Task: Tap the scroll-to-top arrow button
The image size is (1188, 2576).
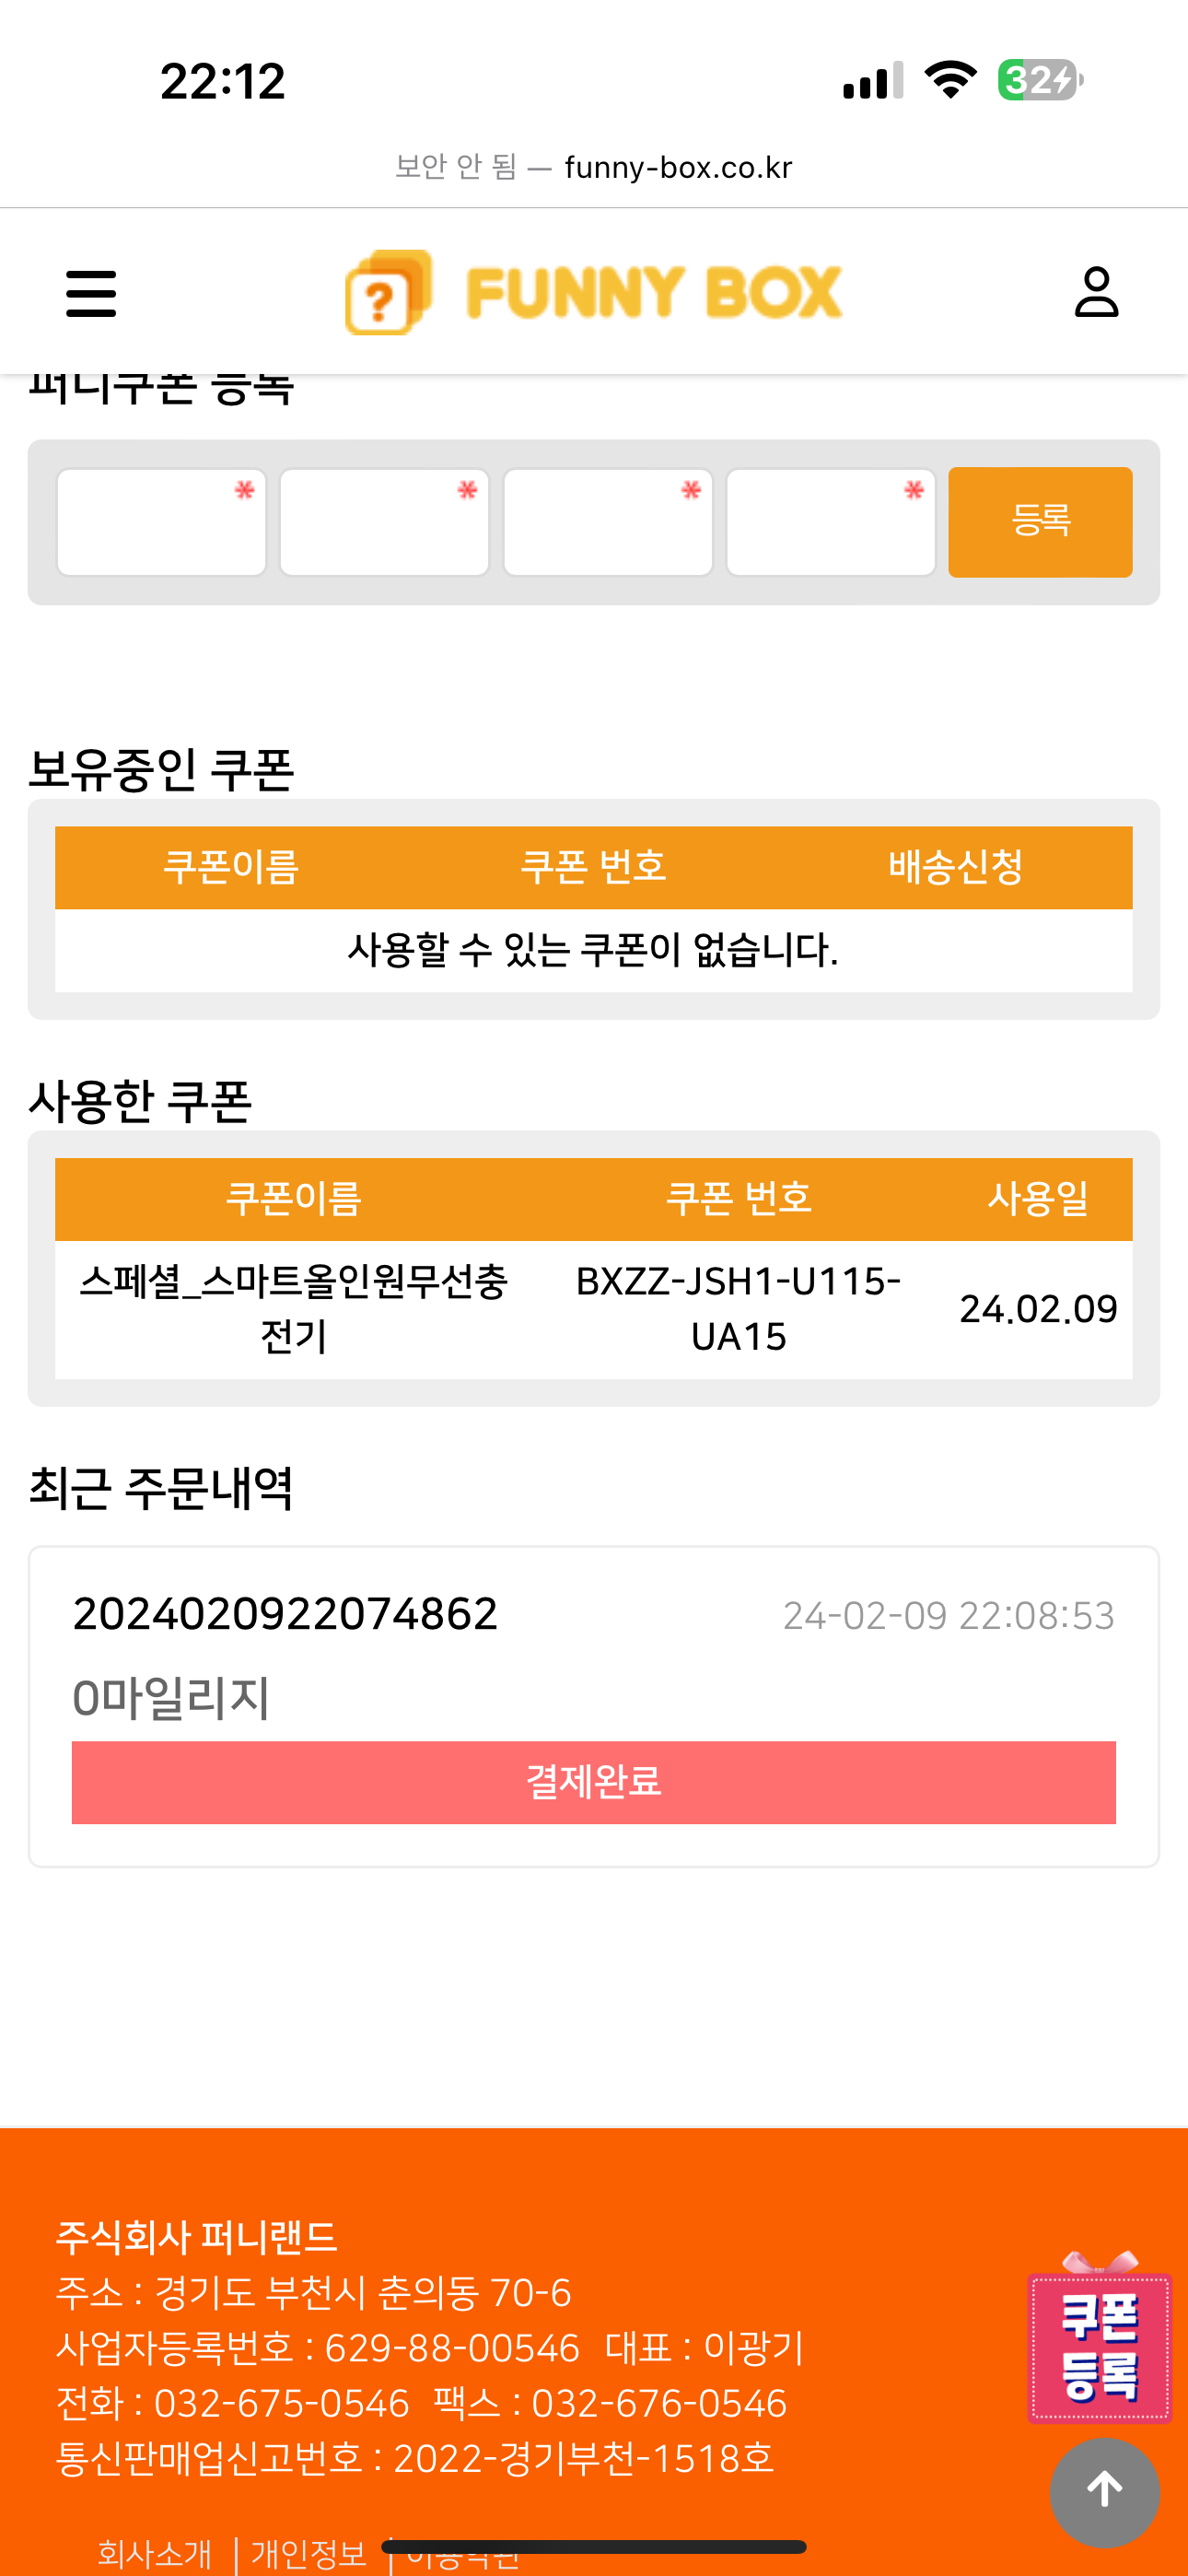Action: click(x=1104, y=2490)
